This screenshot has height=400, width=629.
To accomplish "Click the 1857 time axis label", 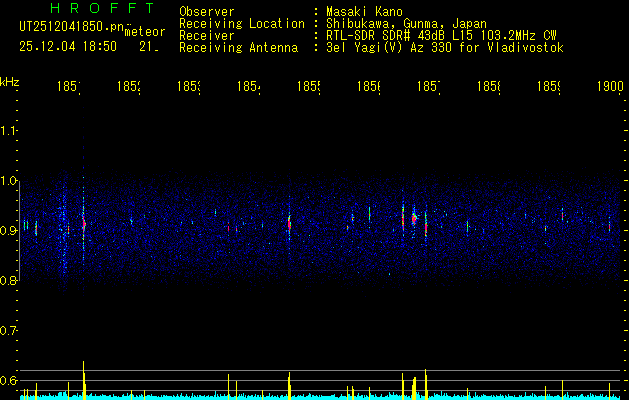I will pyautogui.click(x=429, y=86).
